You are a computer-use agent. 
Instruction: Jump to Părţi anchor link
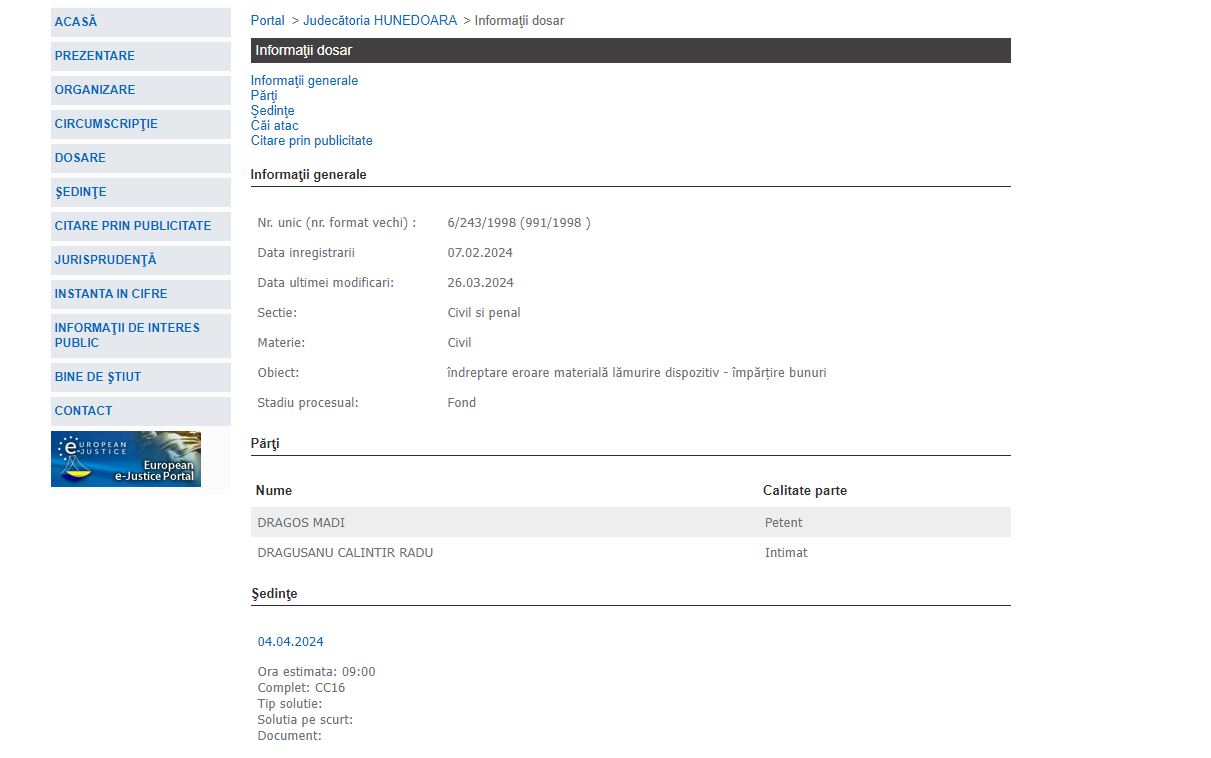(264, 96)
